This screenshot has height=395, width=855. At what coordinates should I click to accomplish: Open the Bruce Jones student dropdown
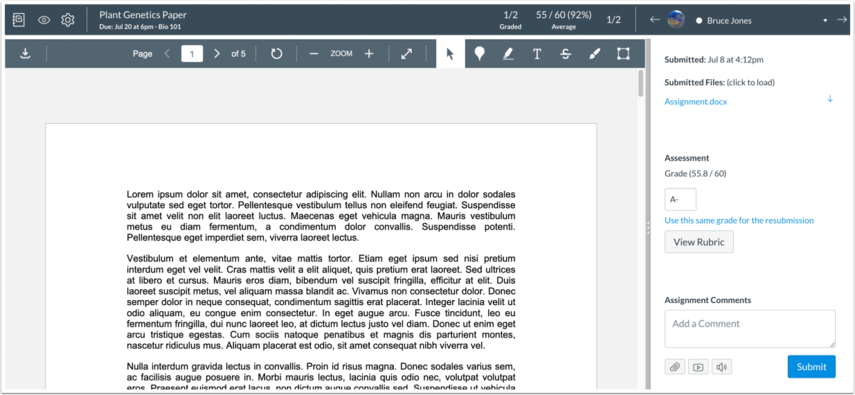[825, 21]
